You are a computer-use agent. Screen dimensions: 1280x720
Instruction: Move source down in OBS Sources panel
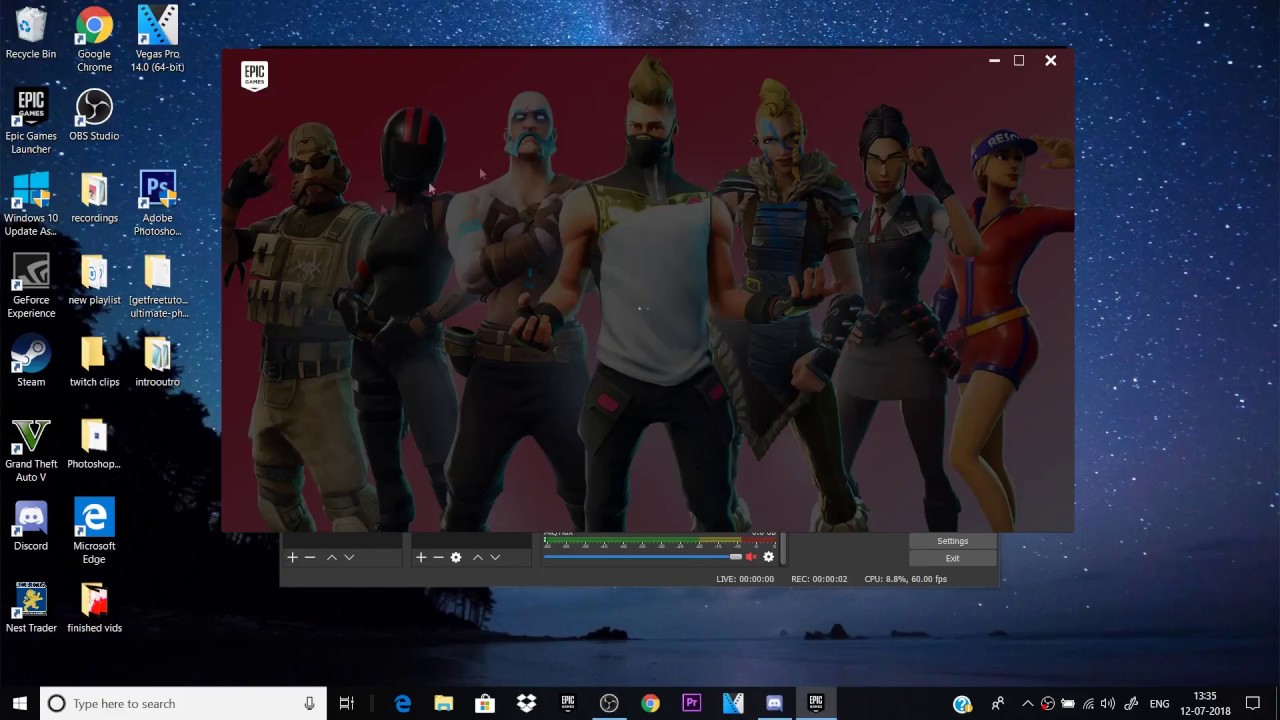pos(495,557)
